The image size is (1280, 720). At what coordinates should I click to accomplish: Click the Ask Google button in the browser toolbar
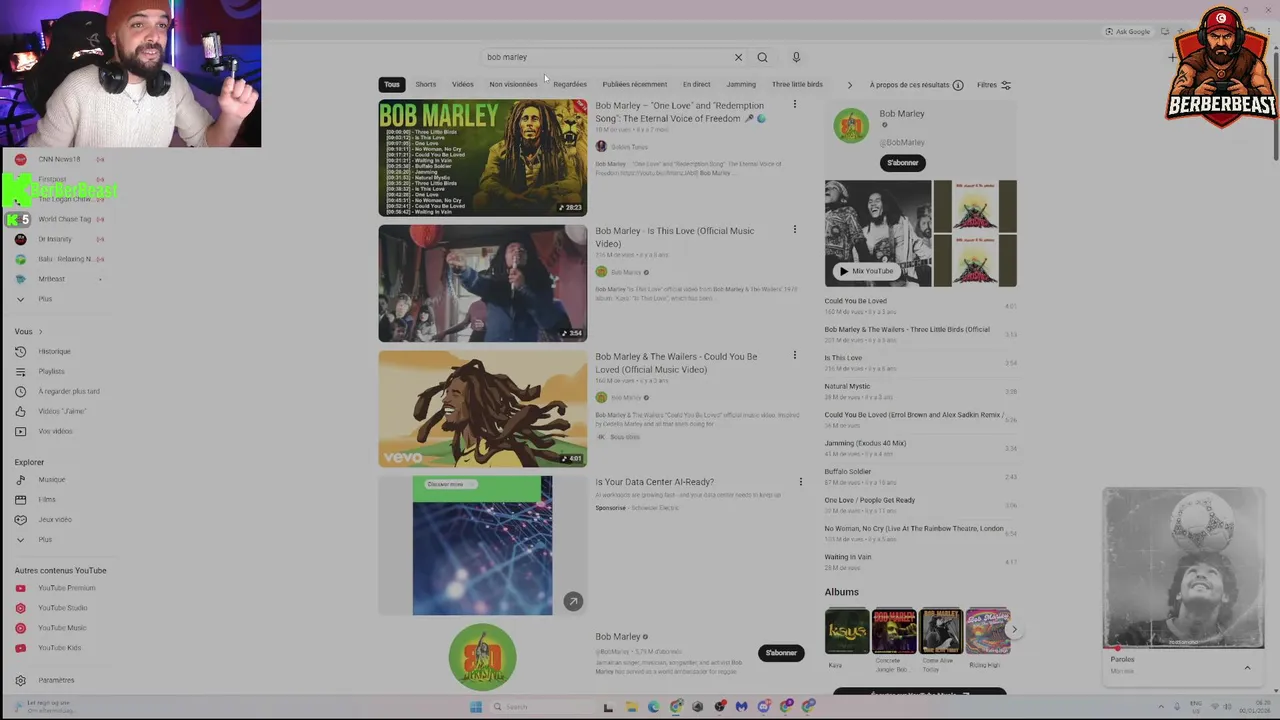click(1128, 32)
